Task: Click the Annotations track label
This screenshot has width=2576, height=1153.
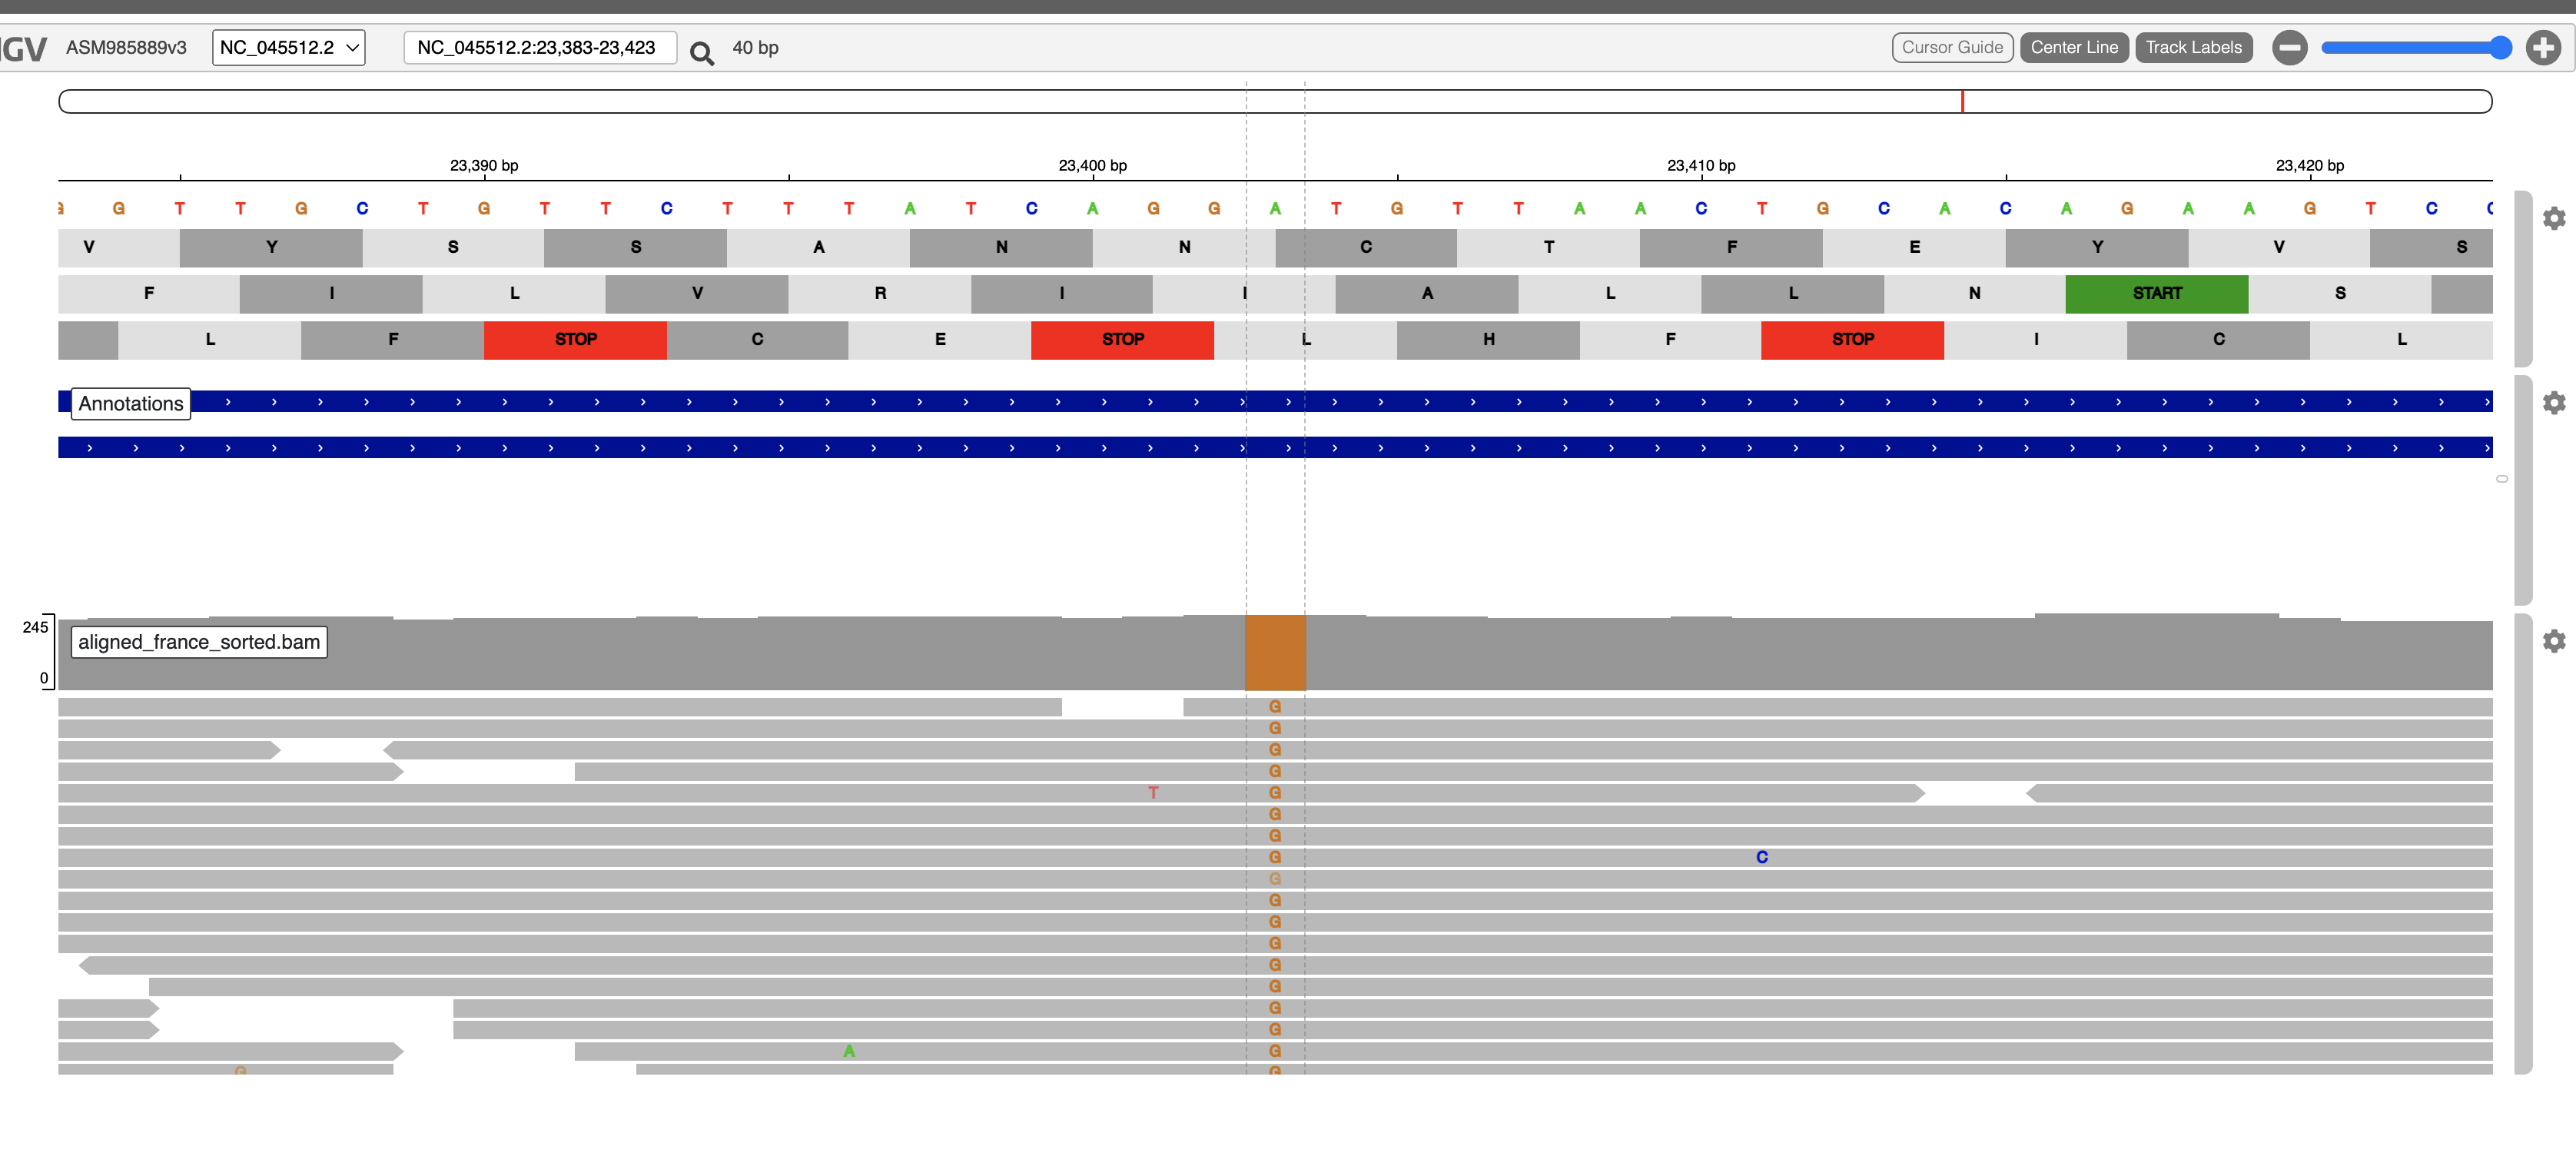Action: coord(131,403)
